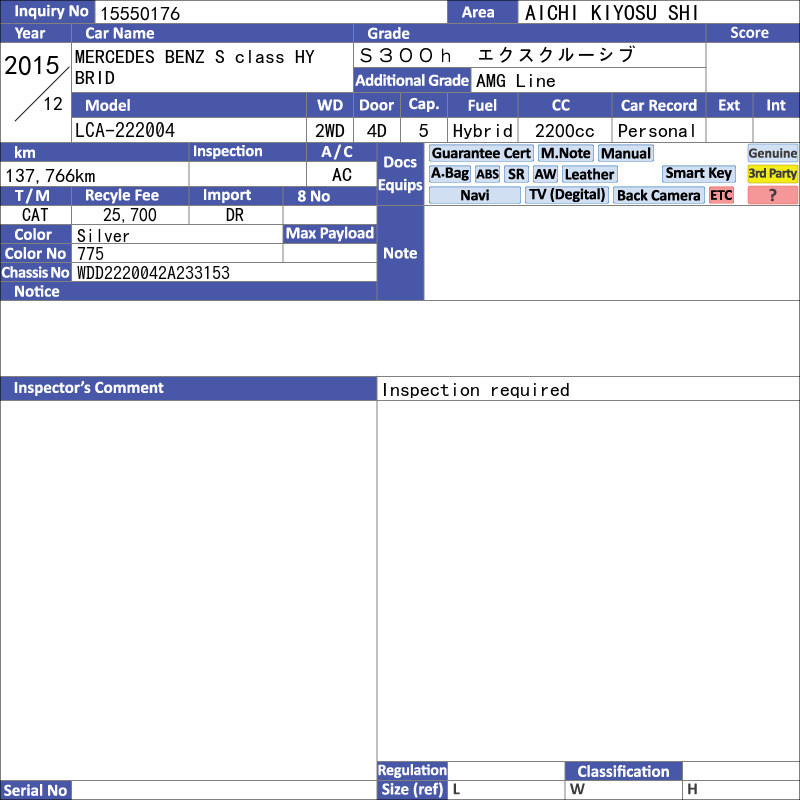Click the red ETC badge

point(721,195)
